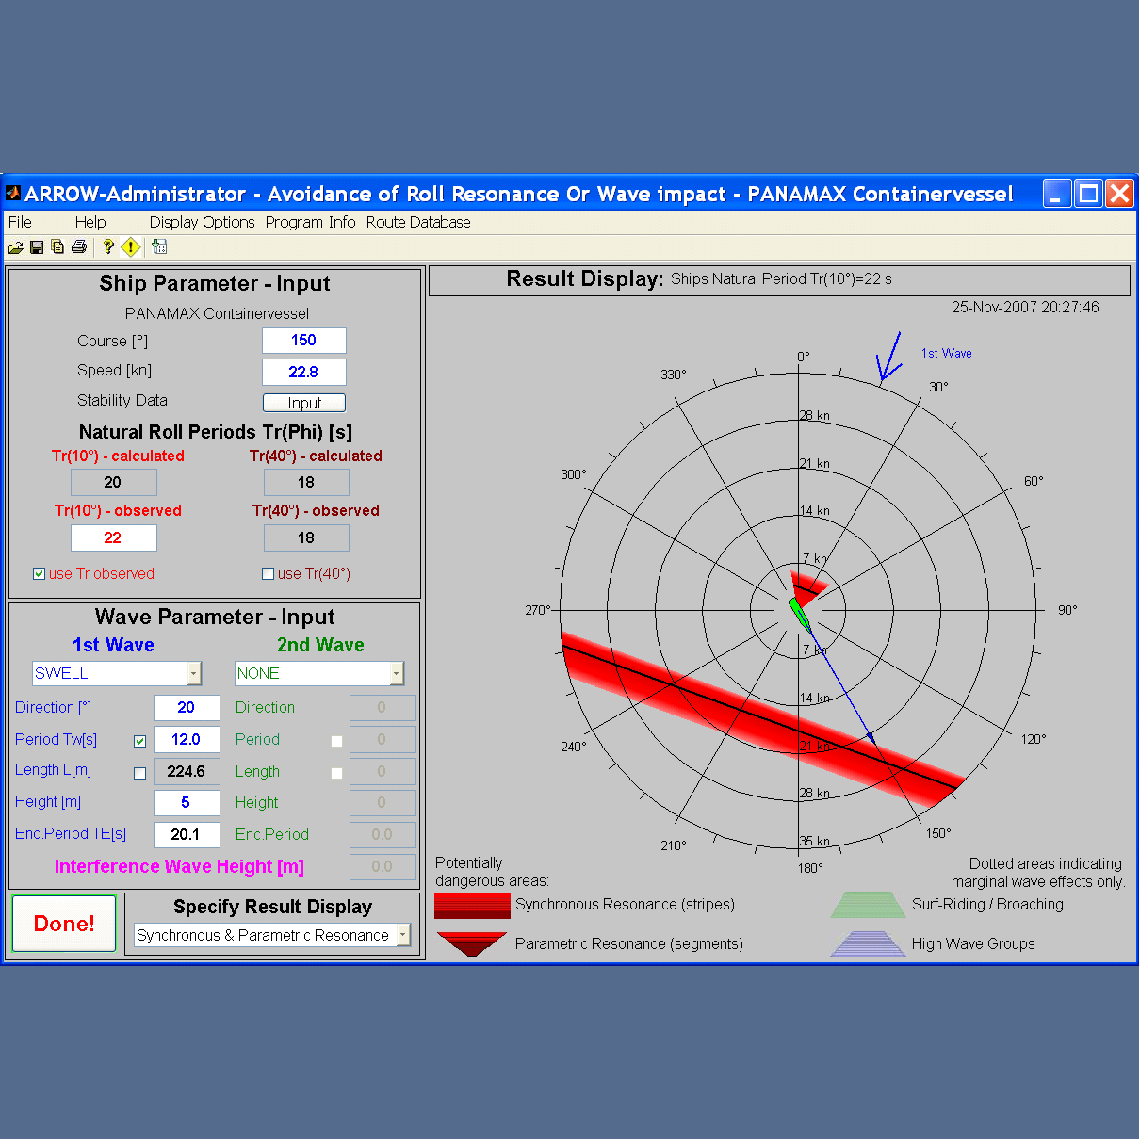Click the save floppy disk icon
The height and width of the screenshot is (1139, 1139).
pyautogui.click(x=36, y=248)
